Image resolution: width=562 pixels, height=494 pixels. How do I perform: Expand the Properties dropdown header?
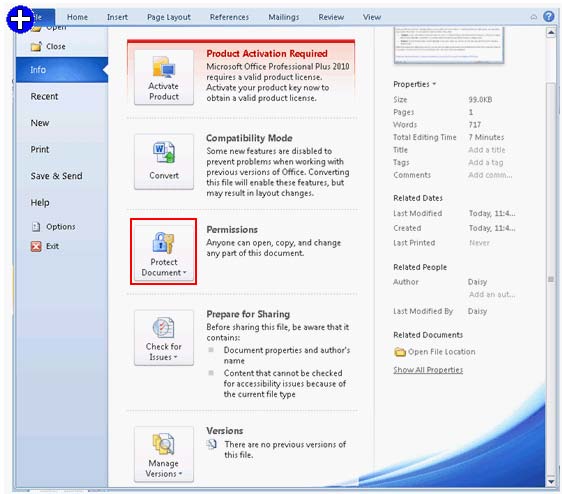pyautogui.click(x=414, y=84)
